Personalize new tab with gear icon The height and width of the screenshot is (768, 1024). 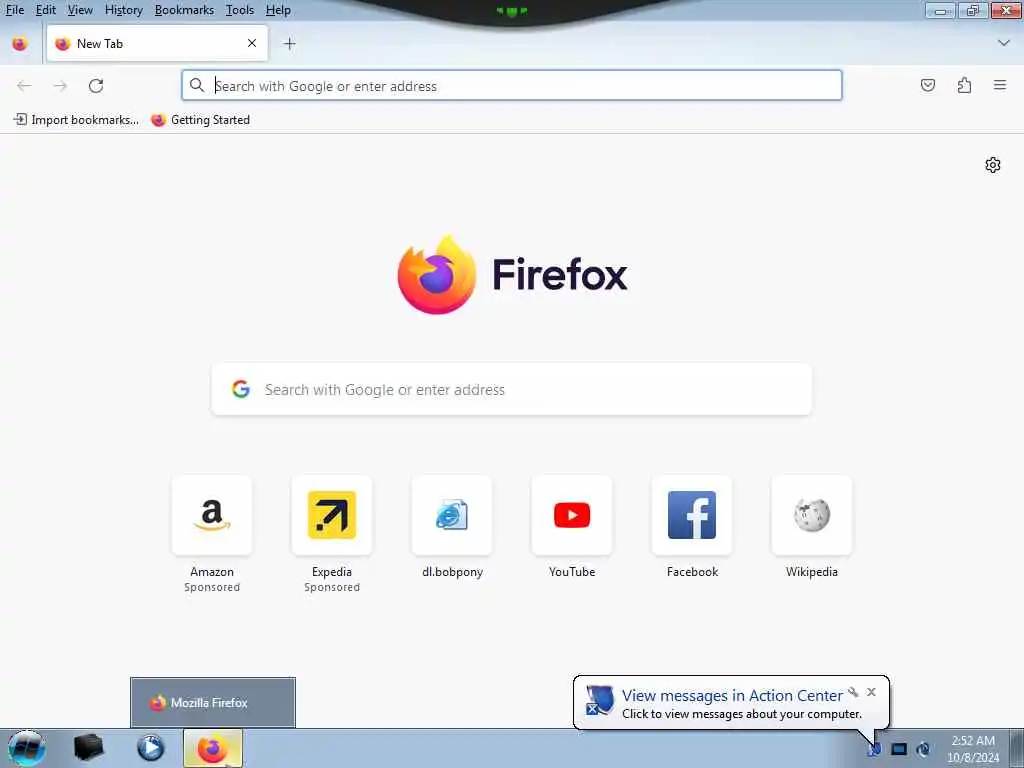993,165
